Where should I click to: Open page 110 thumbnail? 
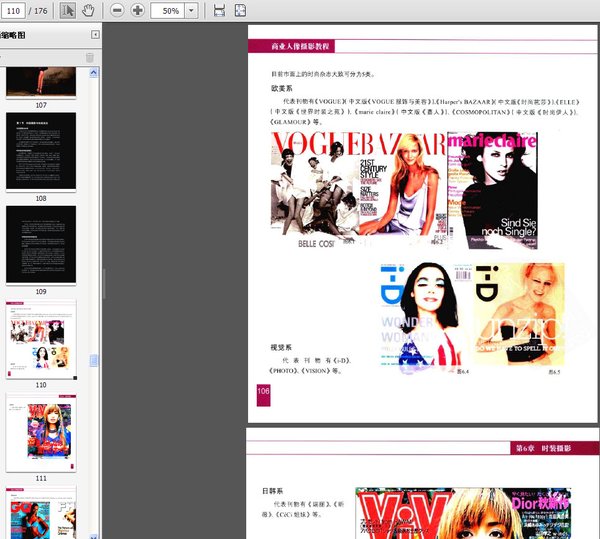point(41,339)
